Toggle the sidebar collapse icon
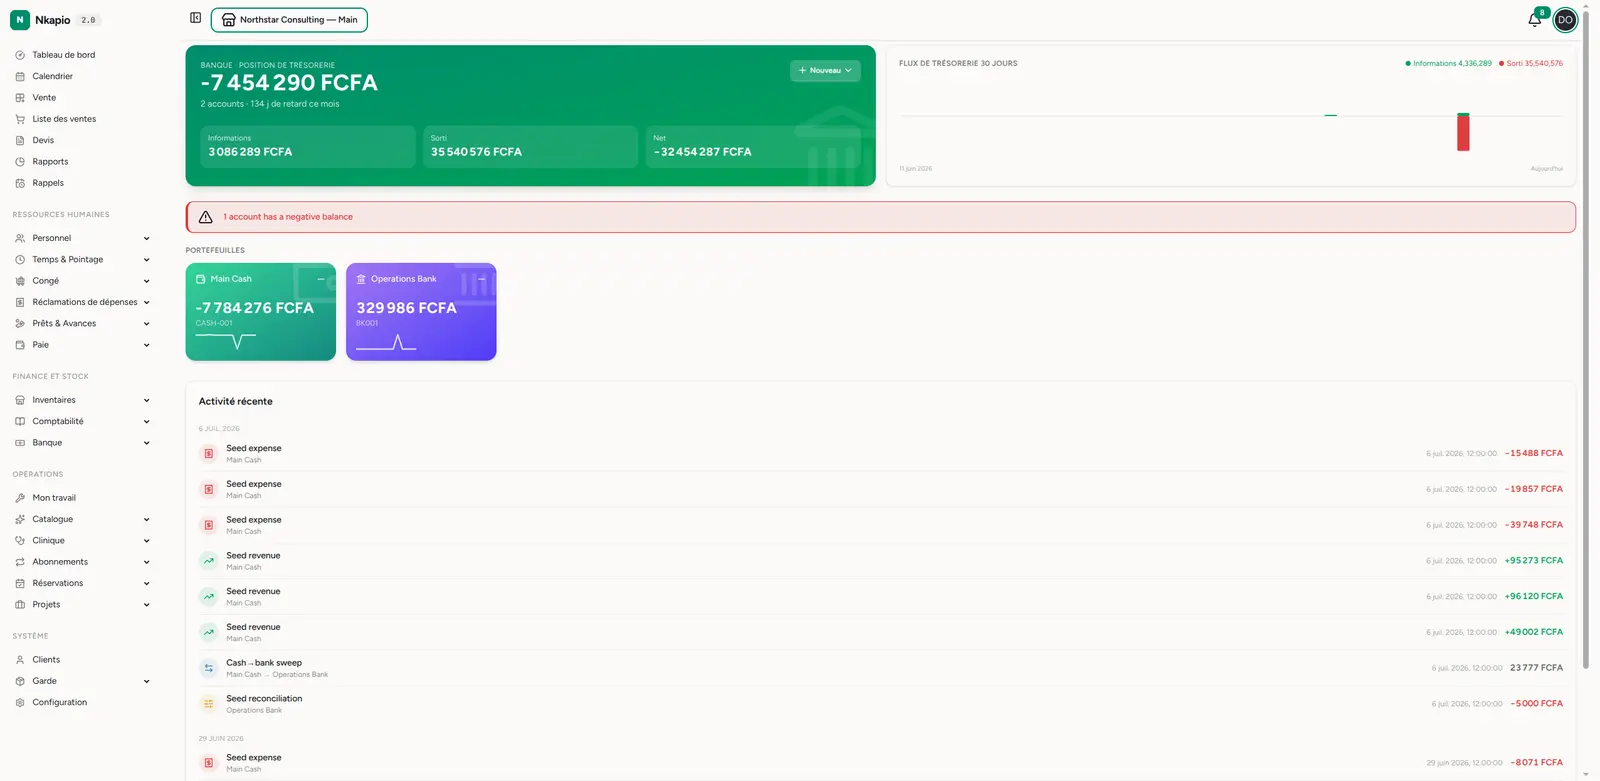1600x781 pixels. coord(196,18)
